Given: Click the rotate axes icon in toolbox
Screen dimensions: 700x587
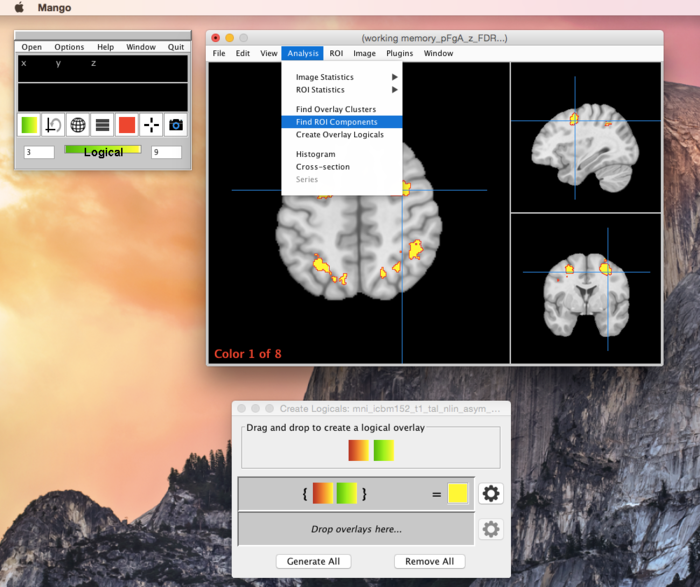Looking at the screenshot, I should (x=54, y=125).
